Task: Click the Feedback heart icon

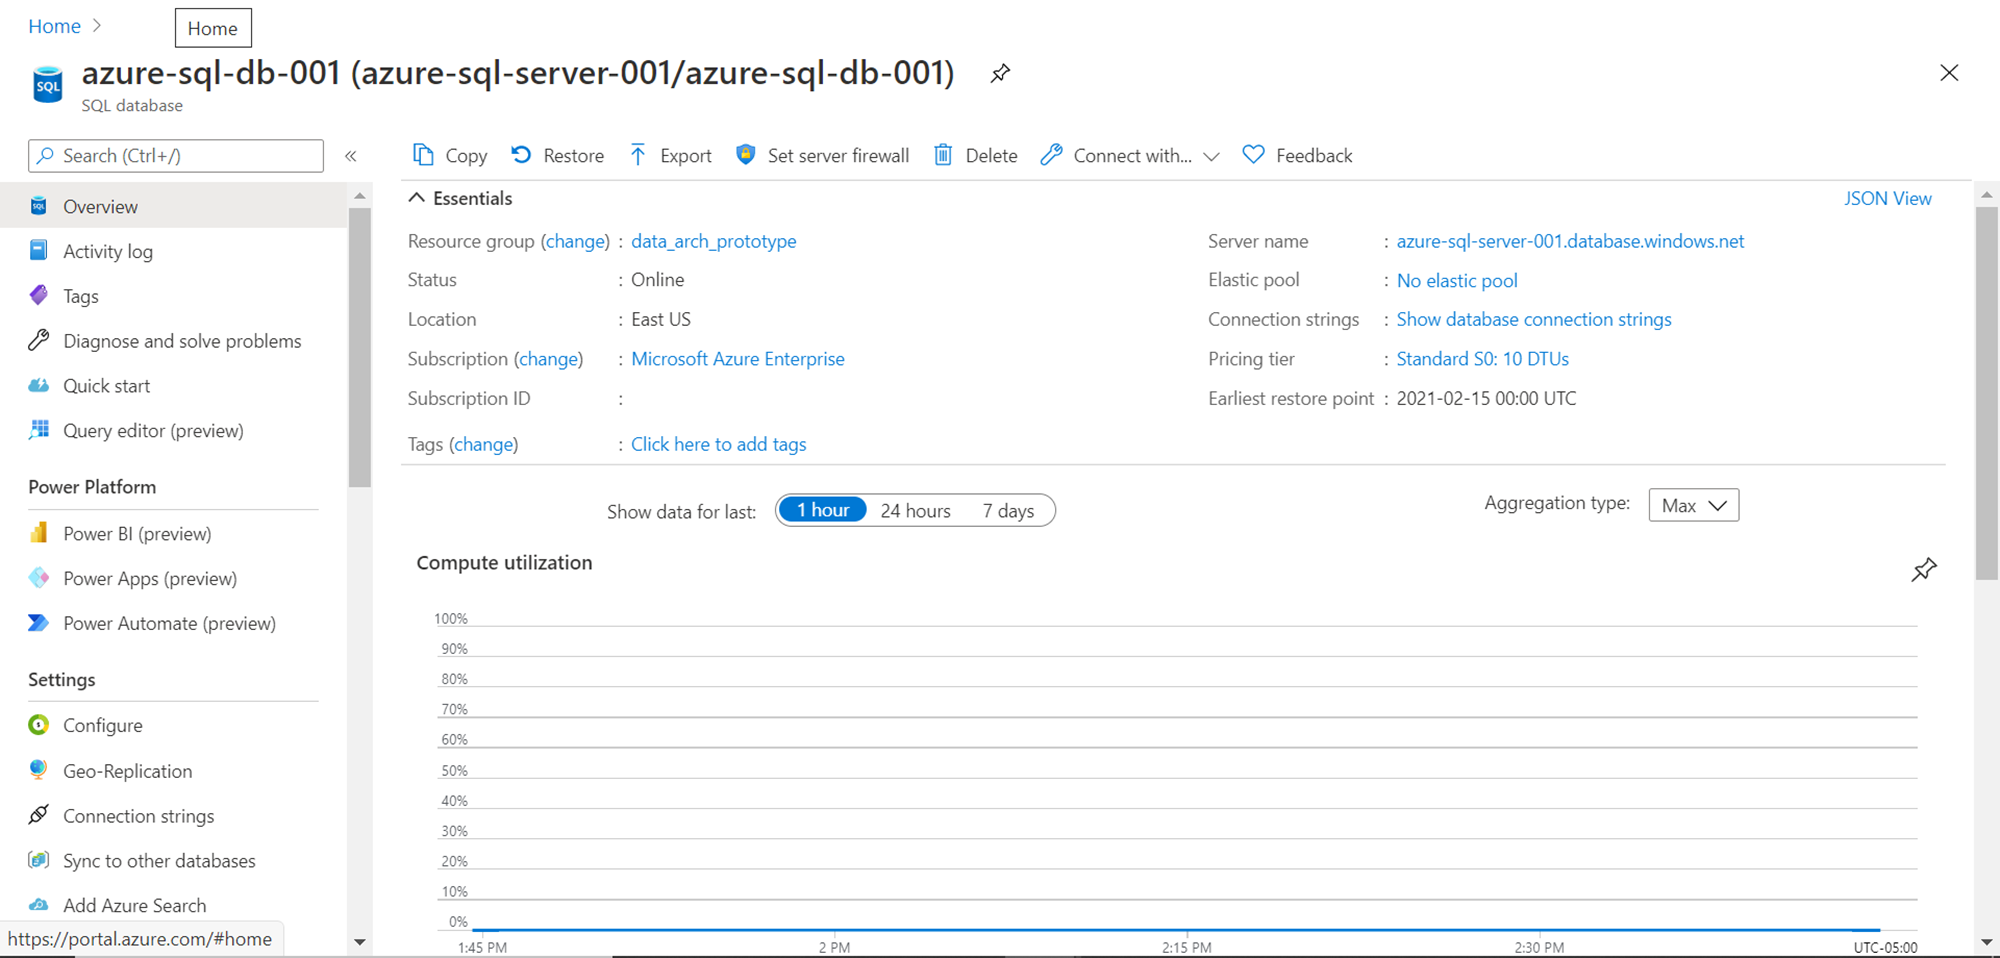Action: pos(1253,155)
